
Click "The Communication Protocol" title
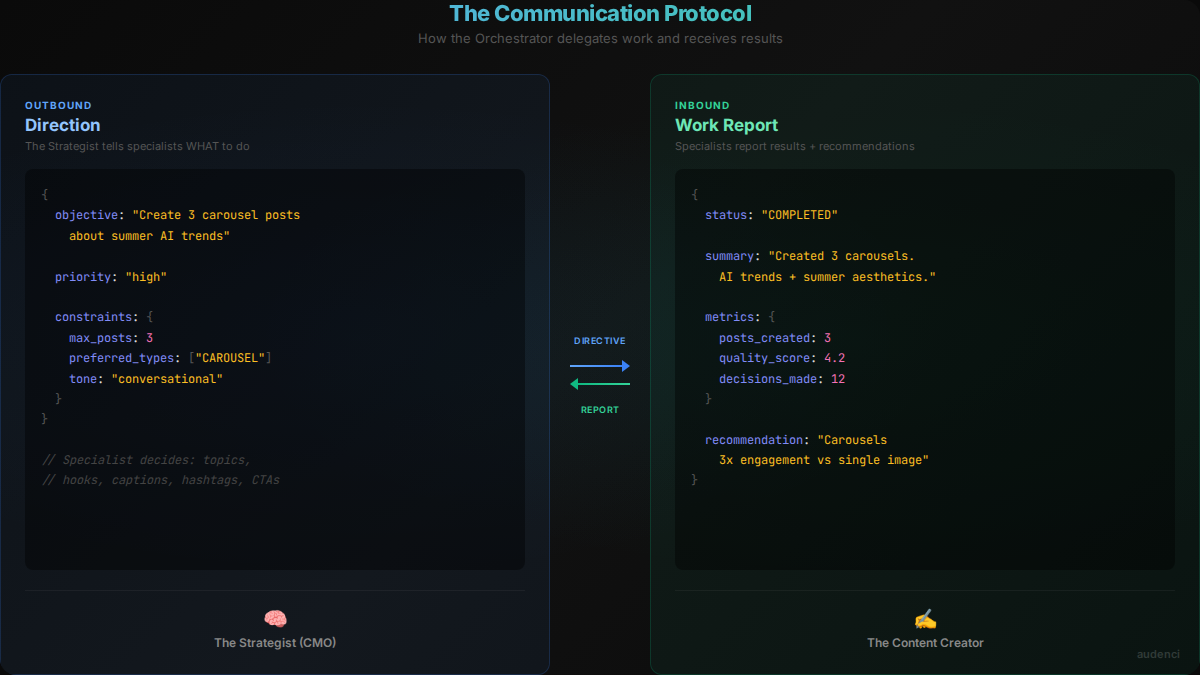[x=600, y=14]
